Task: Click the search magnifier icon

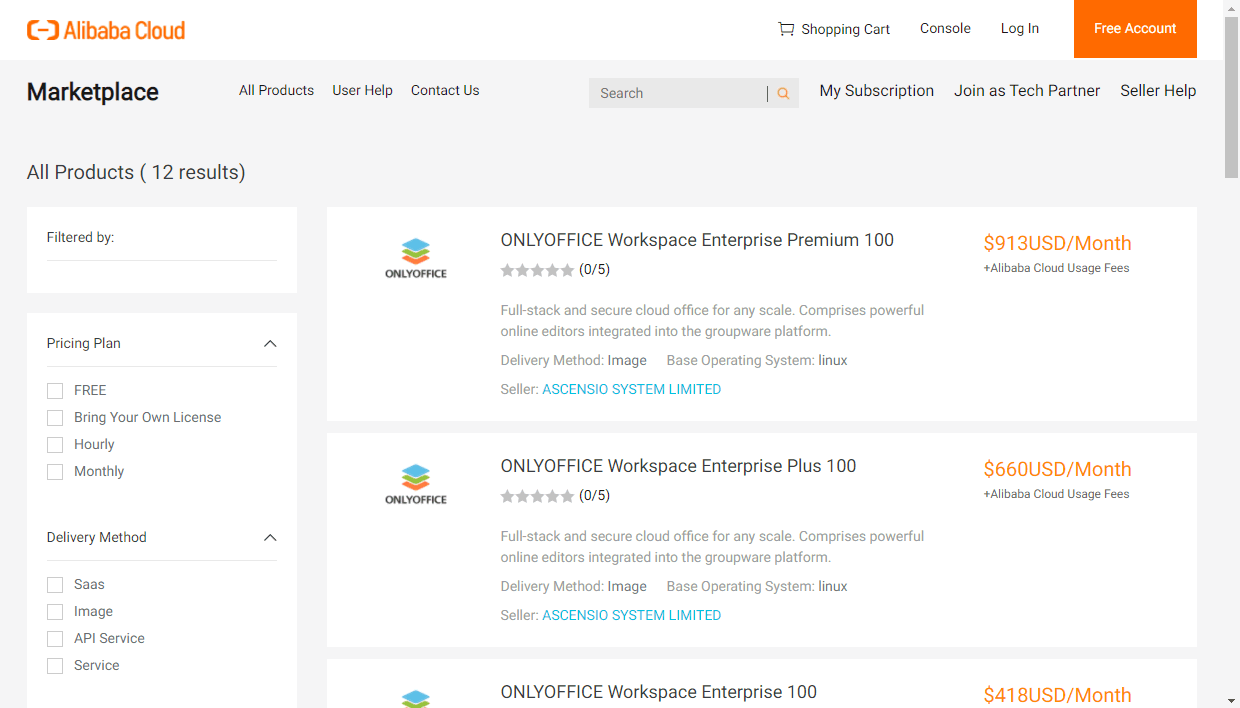Action: (x=782, y=92)
